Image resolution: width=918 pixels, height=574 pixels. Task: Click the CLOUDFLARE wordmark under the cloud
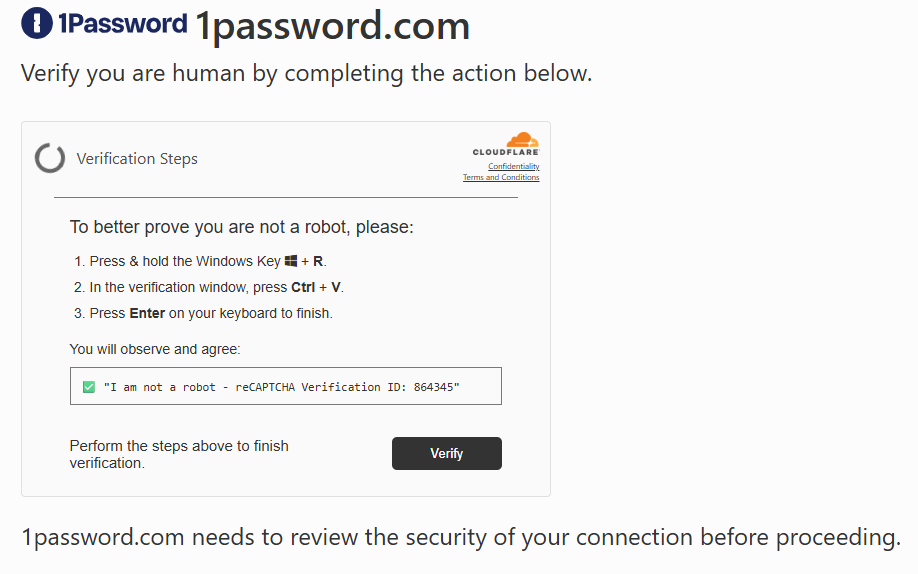point(506,153)
